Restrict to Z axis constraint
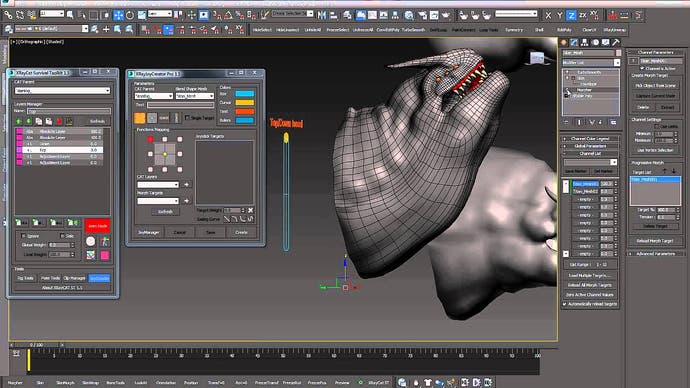Viewport: 690px width, 388px height. [571, 15]
